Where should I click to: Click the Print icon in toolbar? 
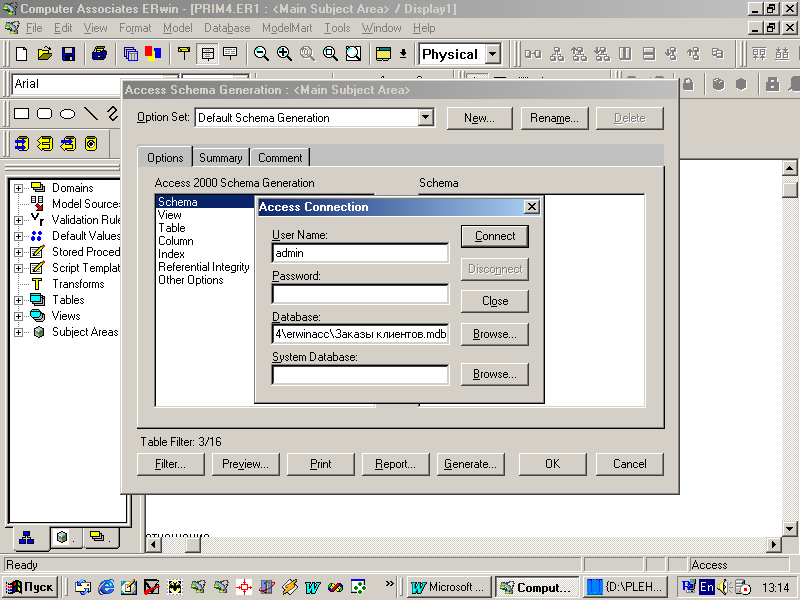click(x=99, y=54)
